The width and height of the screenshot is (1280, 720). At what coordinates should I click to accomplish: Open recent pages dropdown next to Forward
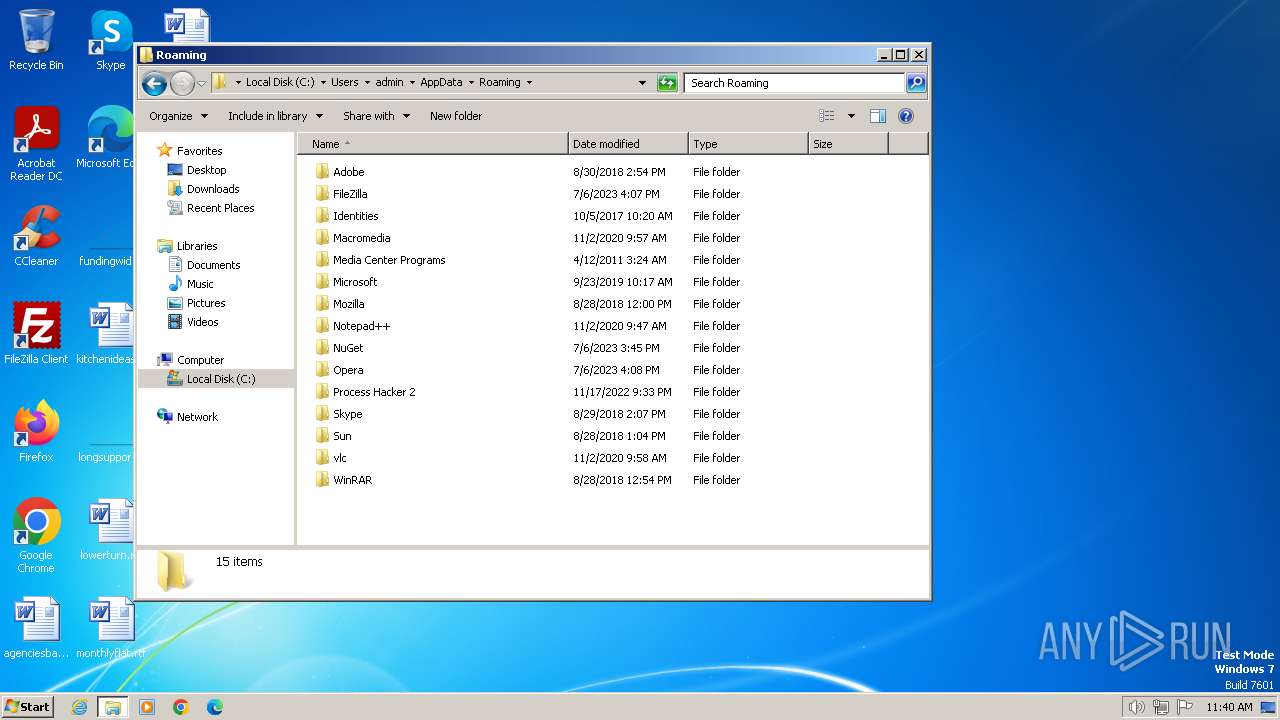pos(202,83)
